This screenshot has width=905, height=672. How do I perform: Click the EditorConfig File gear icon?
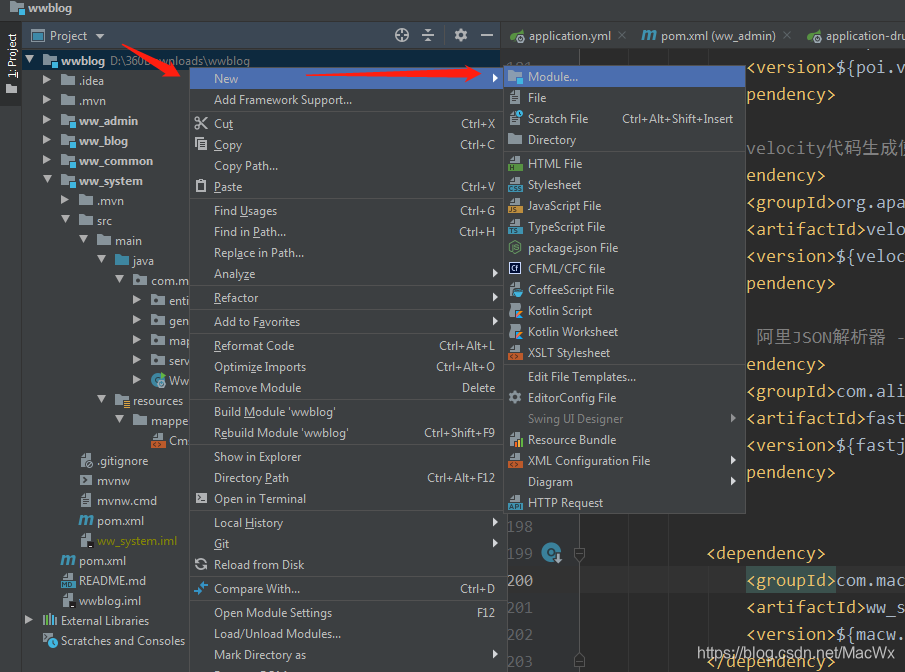pyautogui.click(x=515, y=397)
